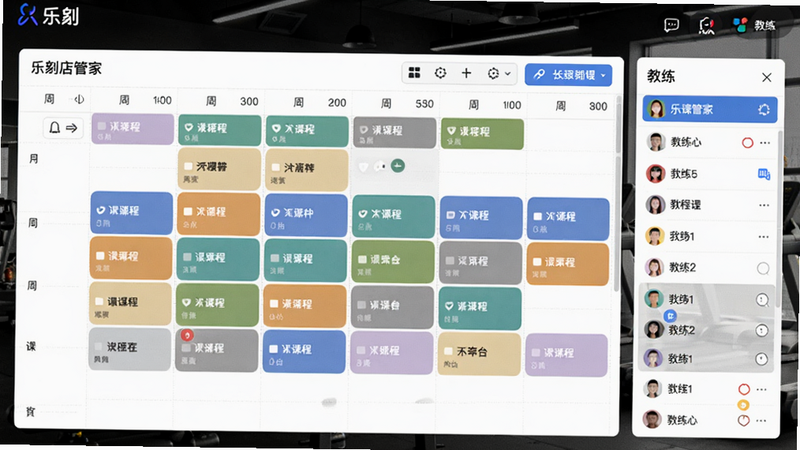Screen dimensions: 800x450
Task: Click the 乐刻店管家 scrollbar
Action: tap(618, 194)
